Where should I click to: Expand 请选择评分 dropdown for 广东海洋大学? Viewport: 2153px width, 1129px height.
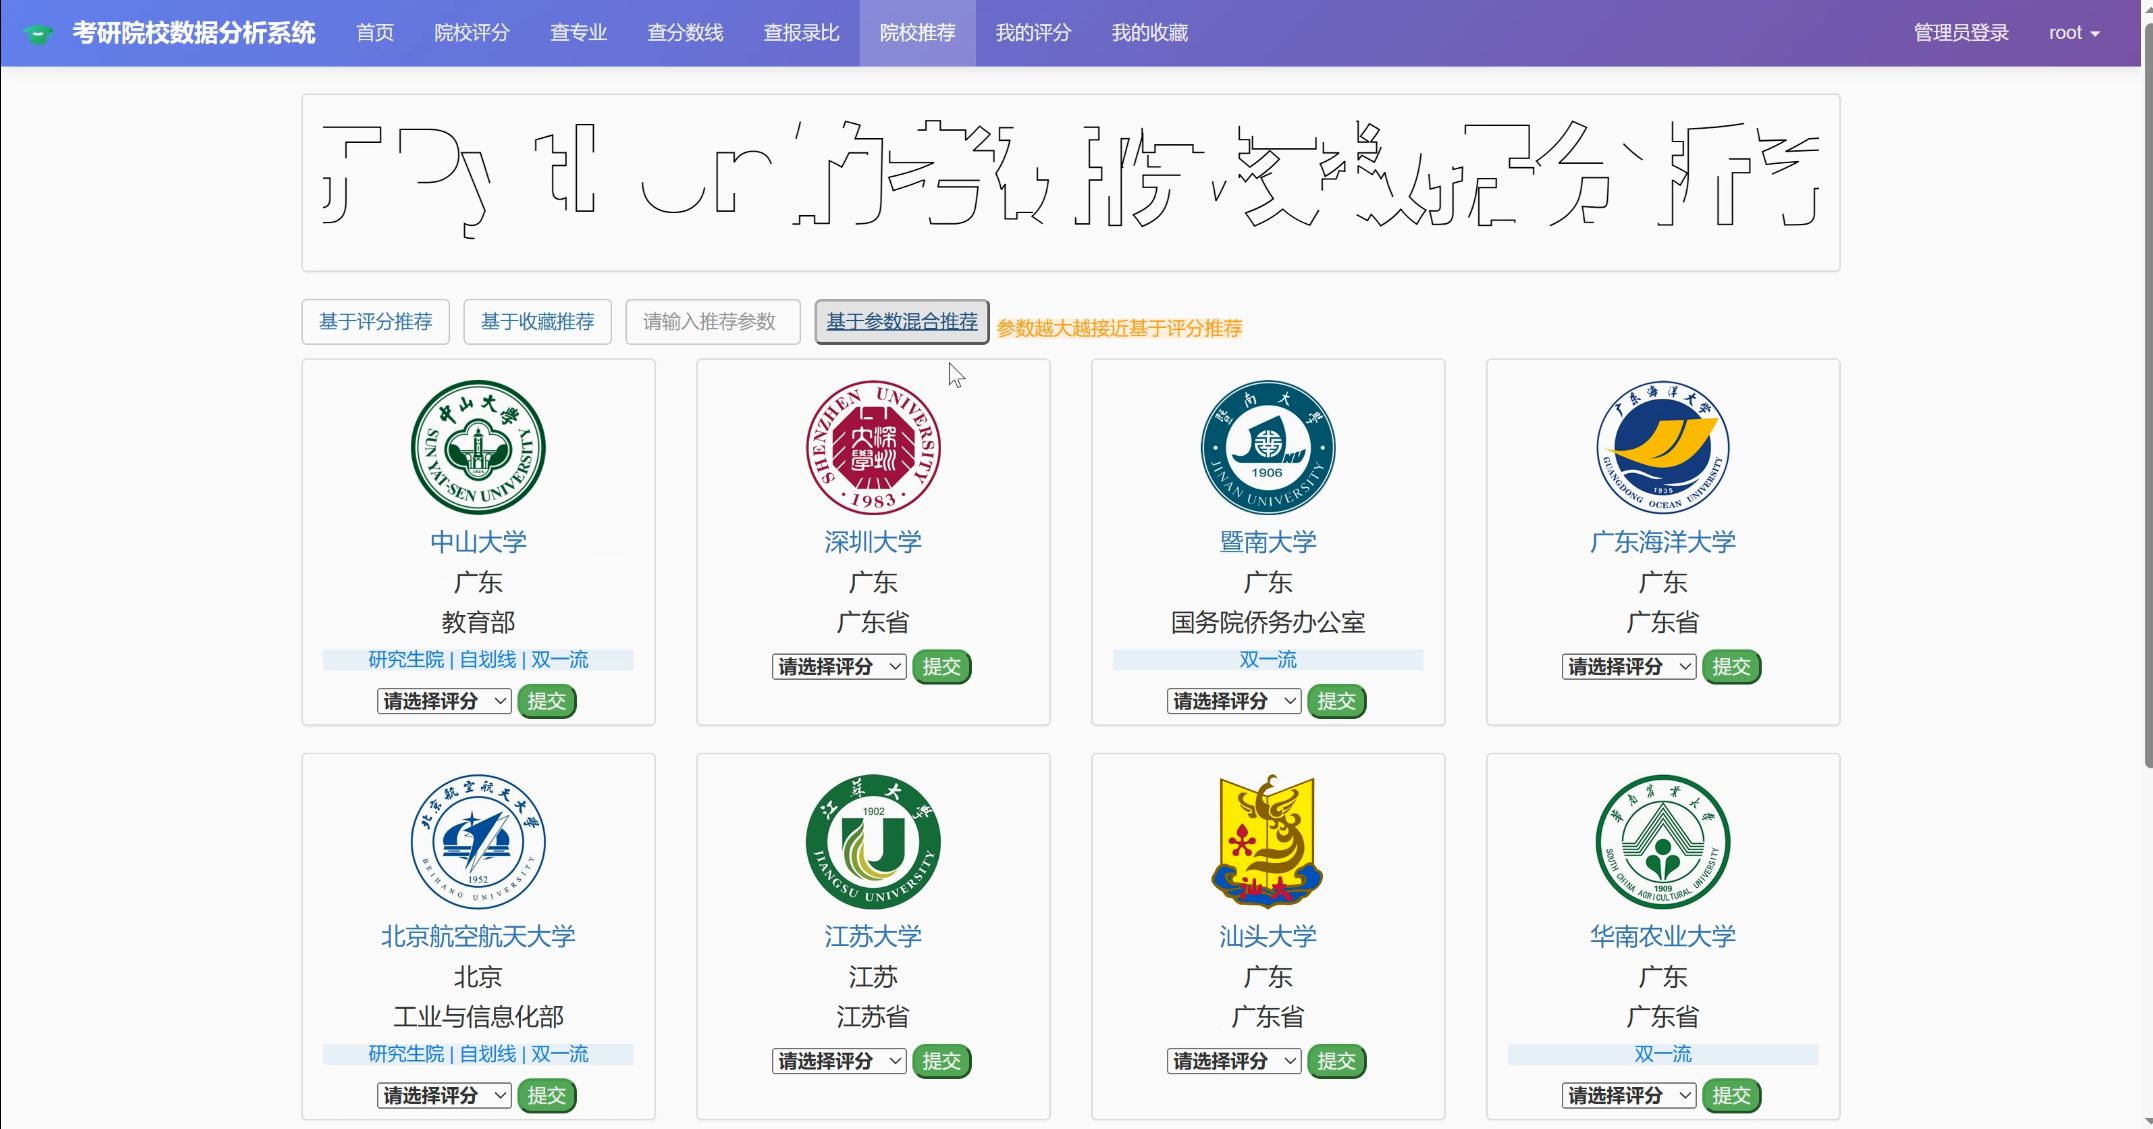point(1629,666)
